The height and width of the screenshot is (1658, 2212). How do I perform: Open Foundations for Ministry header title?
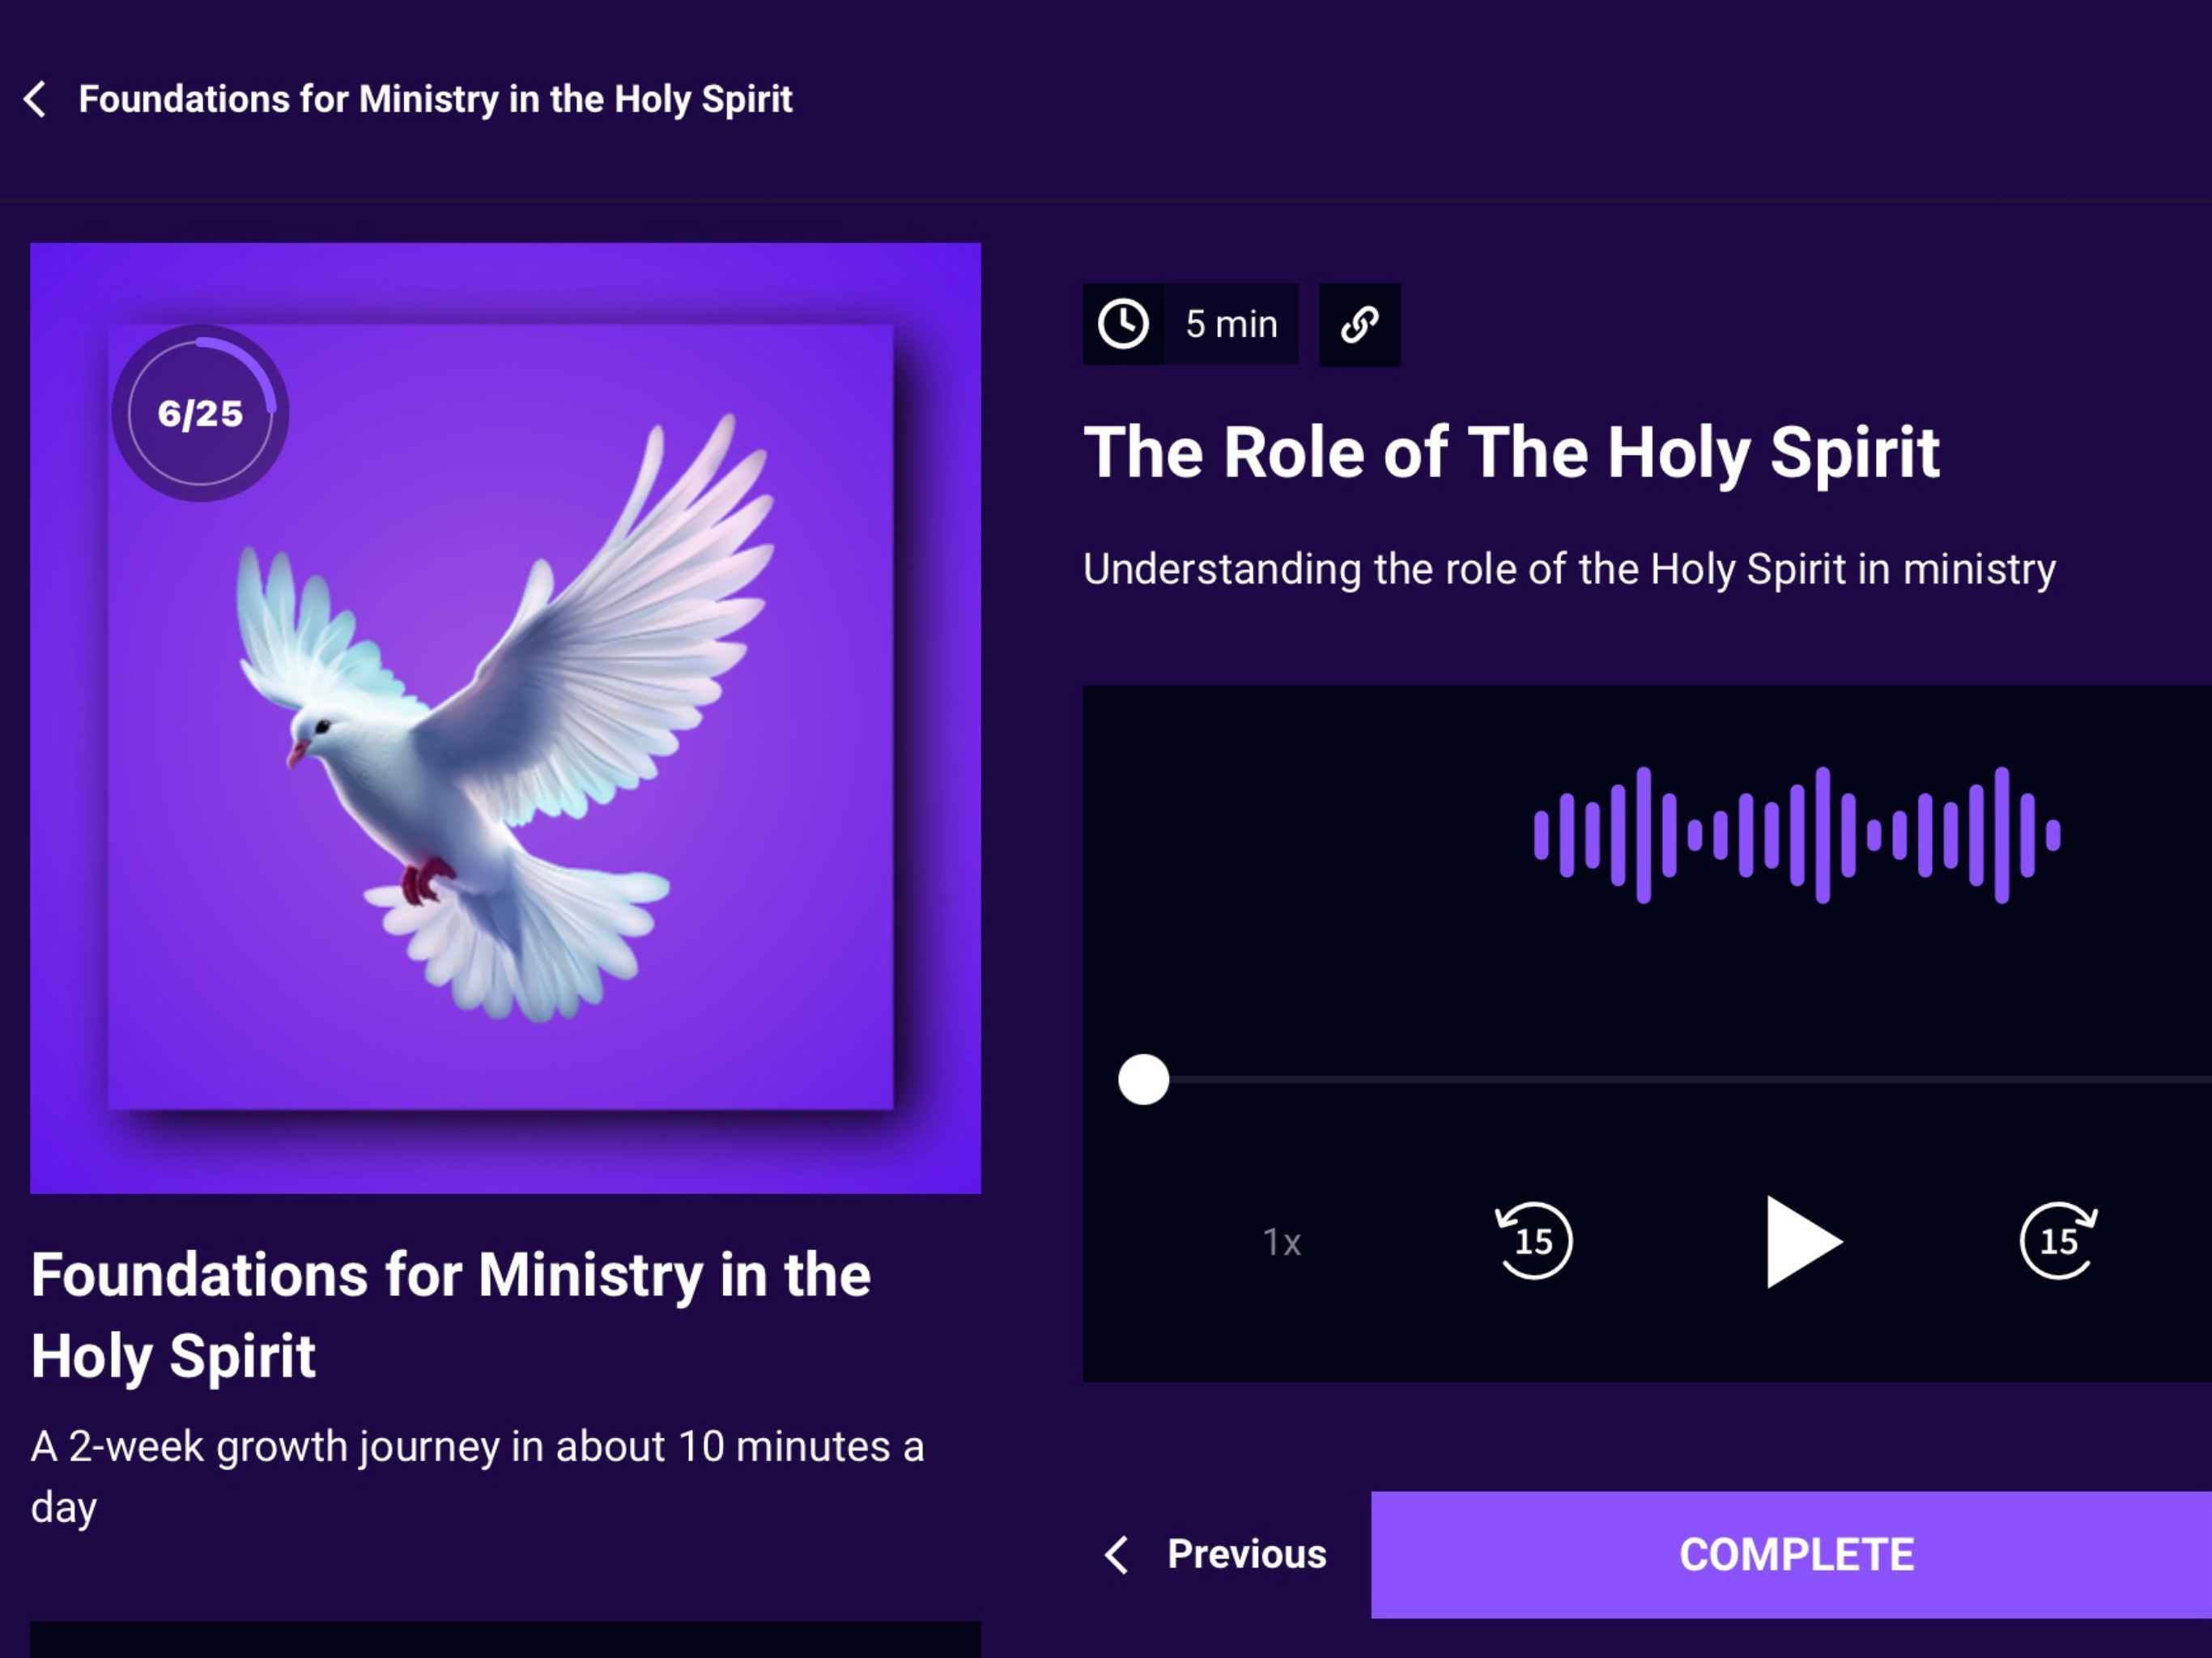435,99
